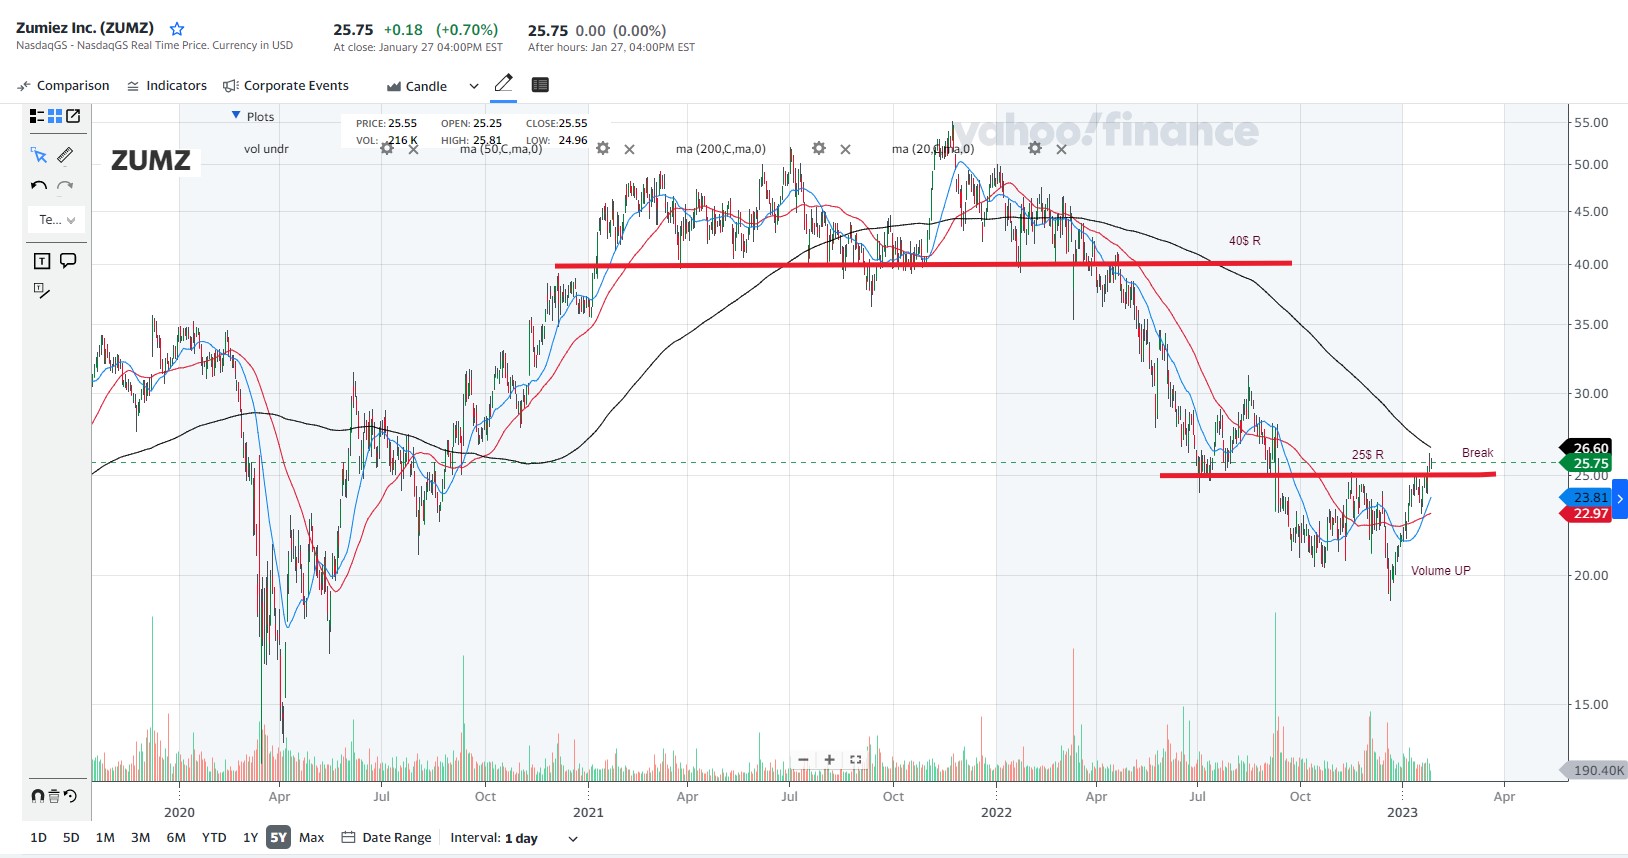
Task: Switch drawing toolbar to grid layout
Action: pyautogui.click(x=55, y=116)
